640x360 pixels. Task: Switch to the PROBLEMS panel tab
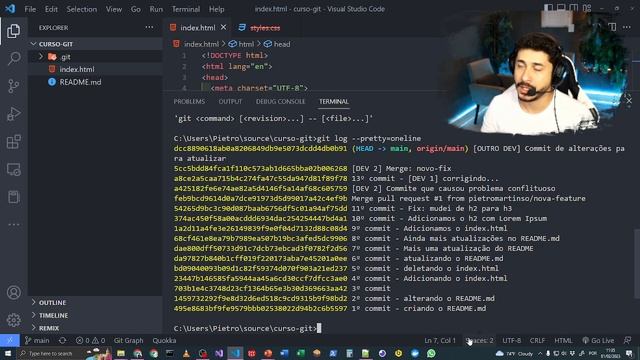(189, 101)
